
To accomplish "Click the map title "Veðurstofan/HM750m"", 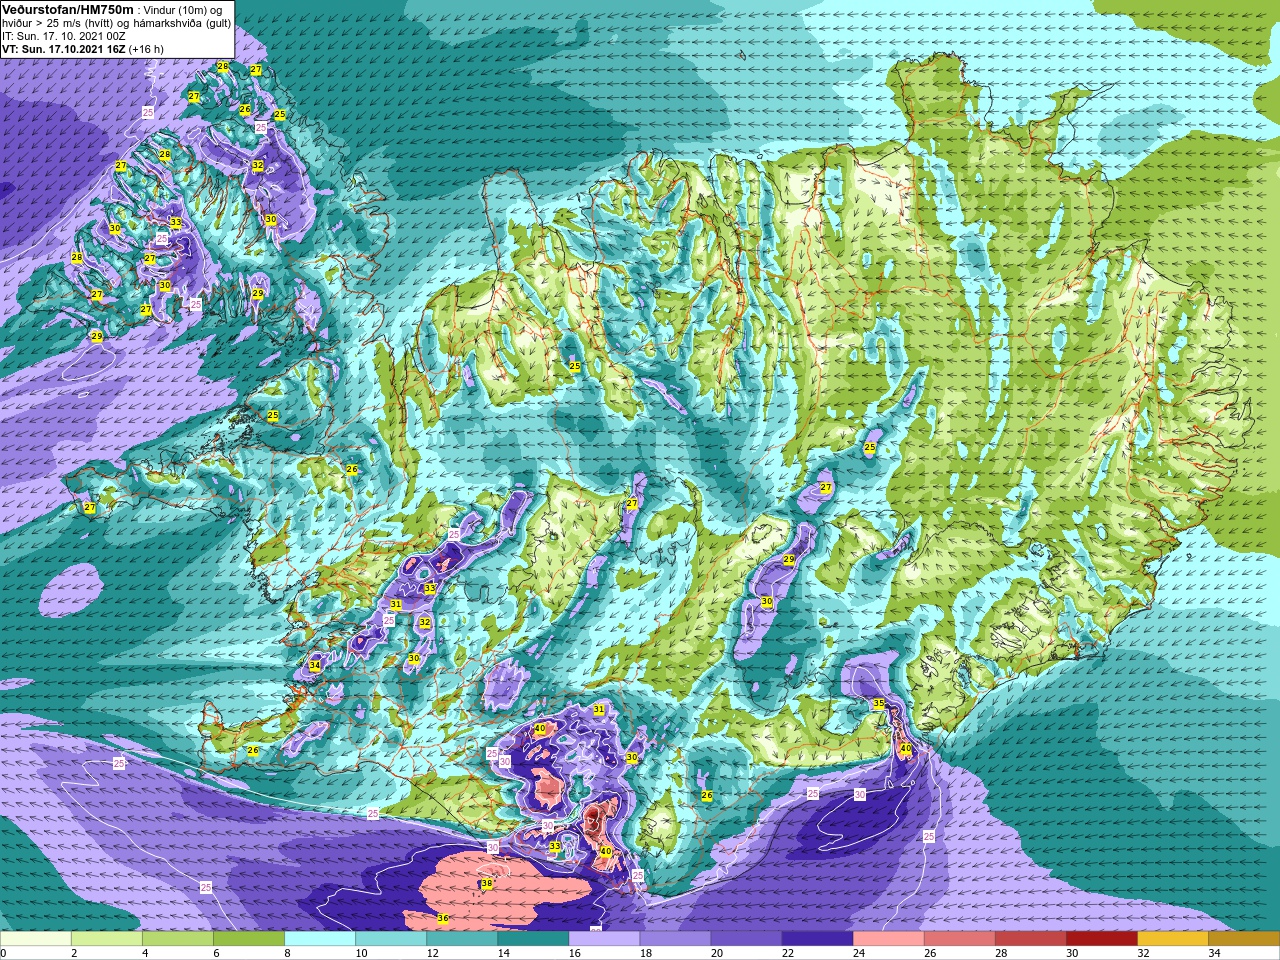I will coord(67,9).
